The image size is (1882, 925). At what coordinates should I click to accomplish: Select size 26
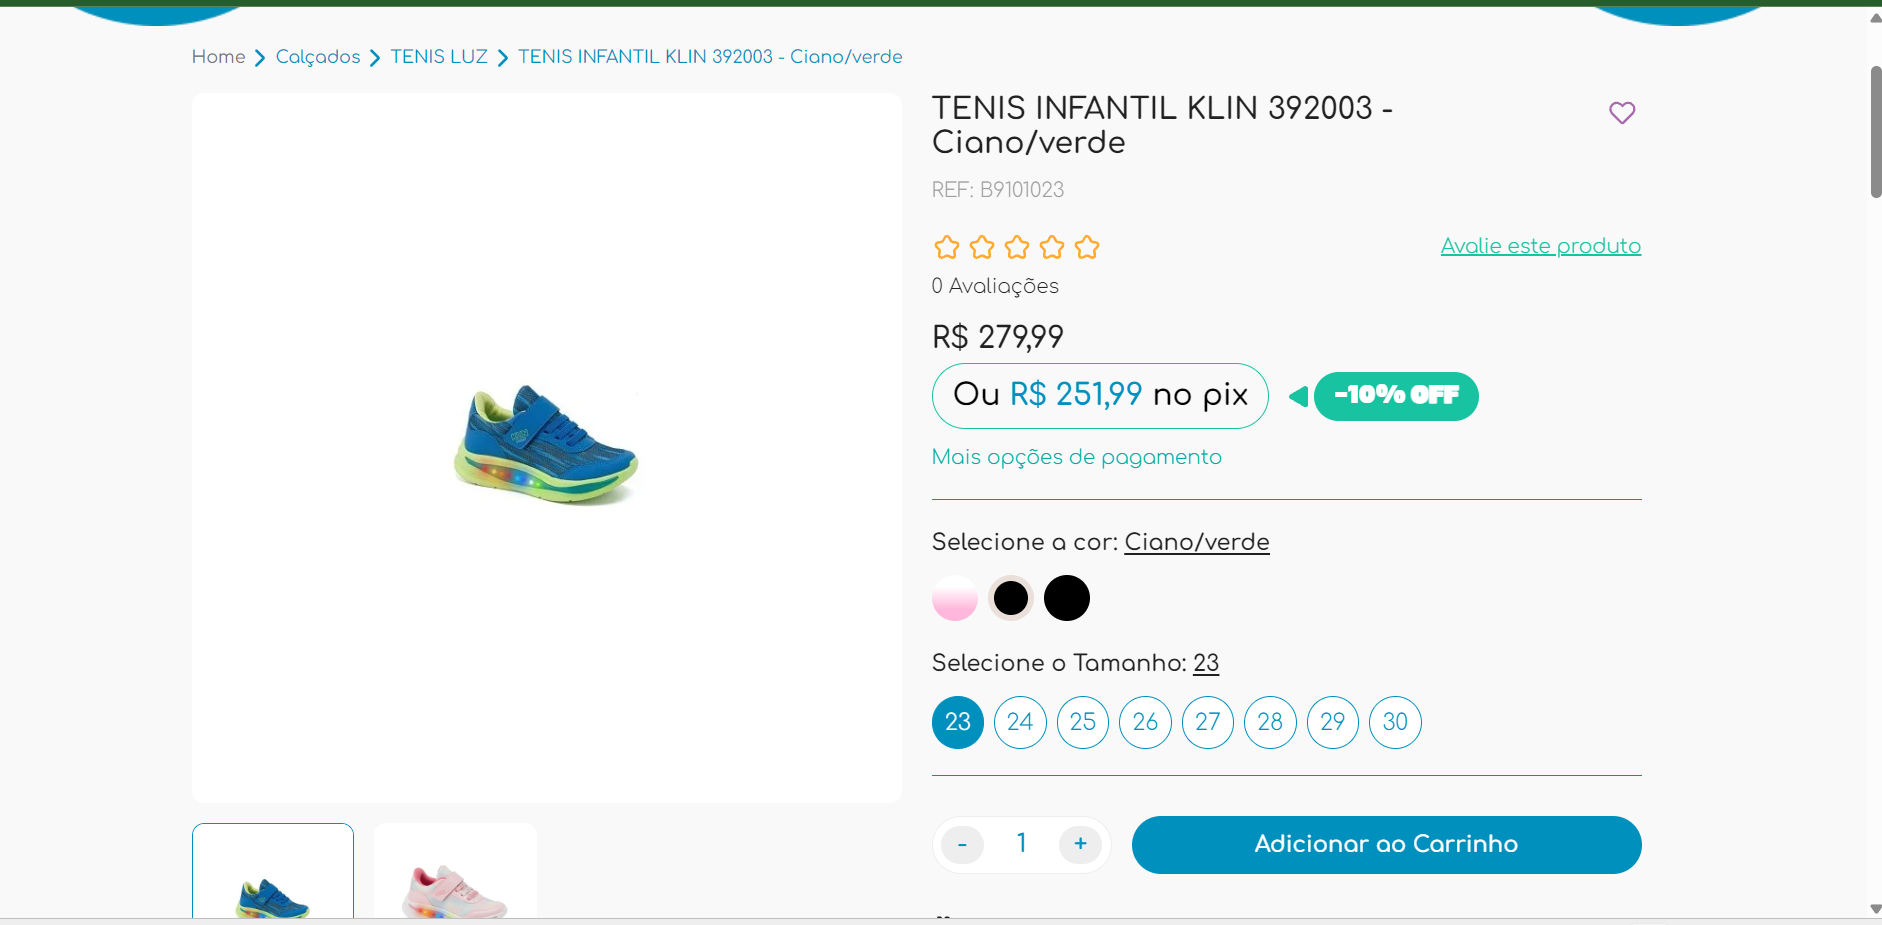[1145, 722]
